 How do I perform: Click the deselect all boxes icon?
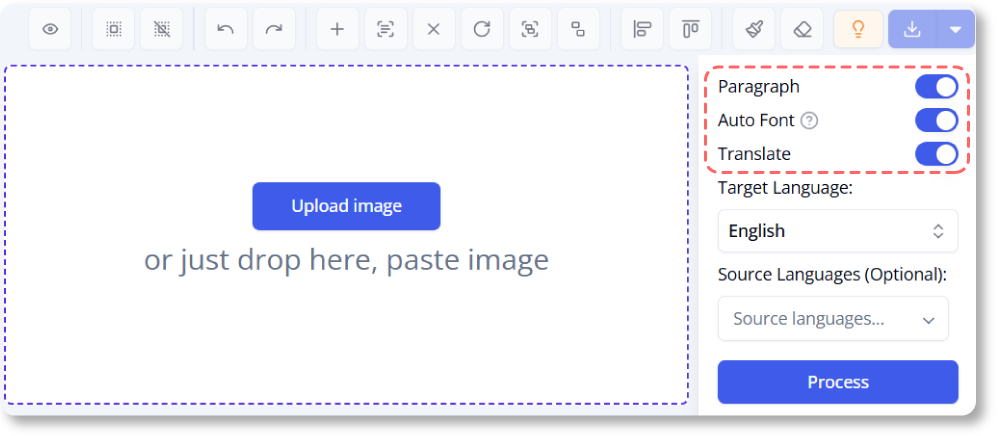(x=161, y=29)
